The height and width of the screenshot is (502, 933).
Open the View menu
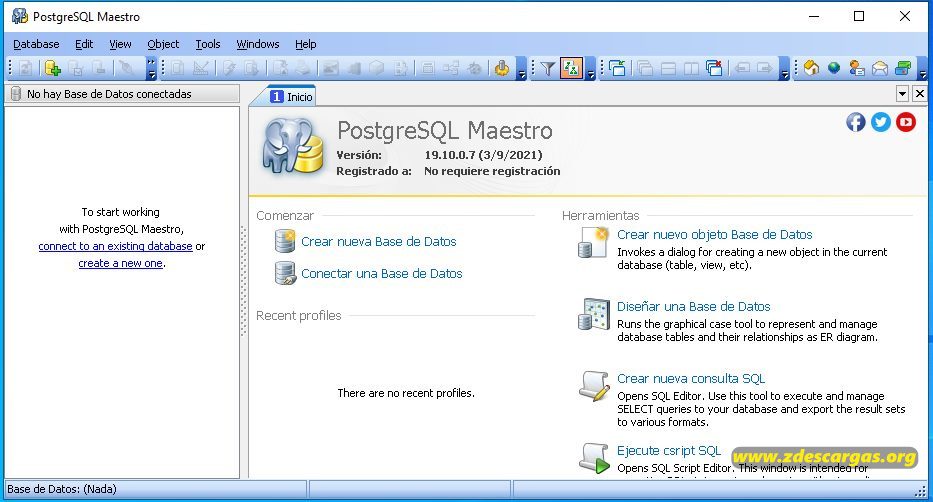tap(120, 44)
